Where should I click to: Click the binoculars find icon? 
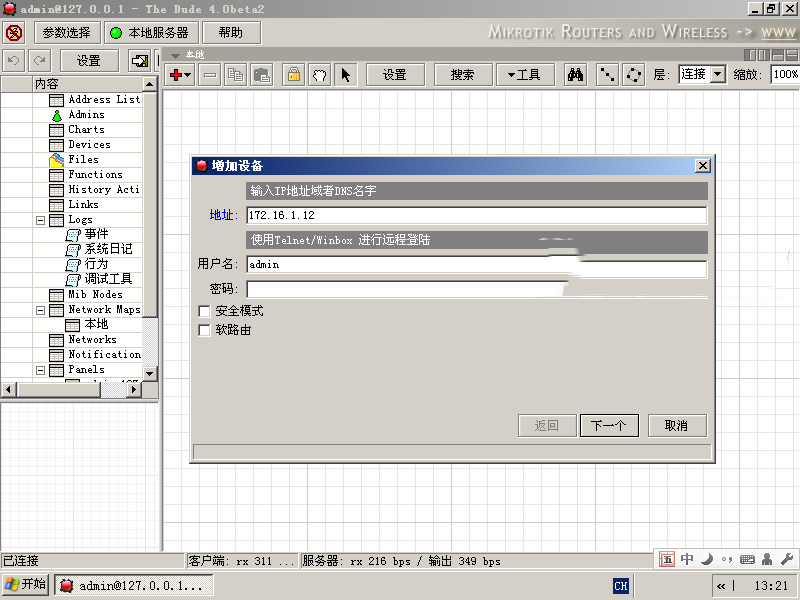[576, 75]
